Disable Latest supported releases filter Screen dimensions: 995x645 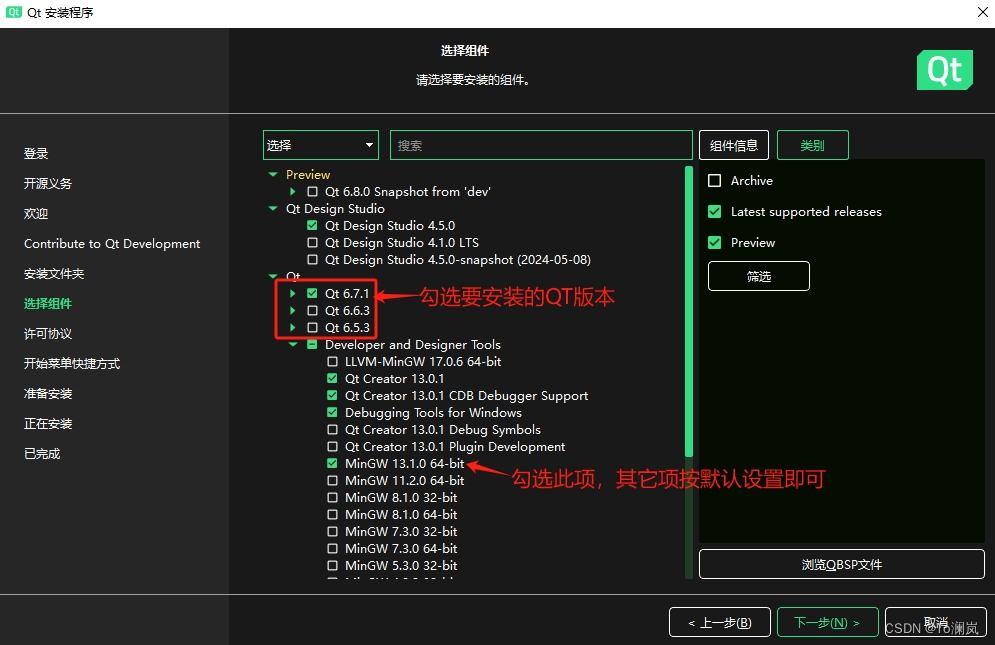click(715, 211)
